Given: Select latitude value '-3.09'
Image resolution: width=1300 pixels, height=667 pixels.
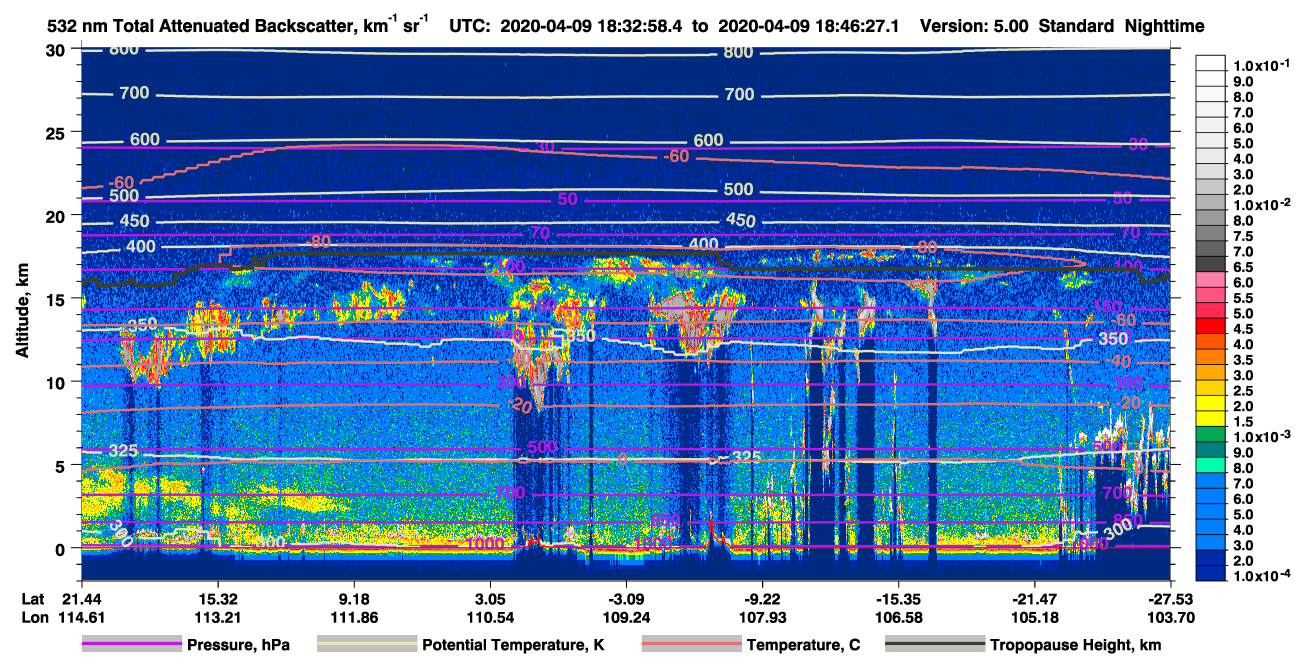Looking at the screenshot, I should click(626, 598).
